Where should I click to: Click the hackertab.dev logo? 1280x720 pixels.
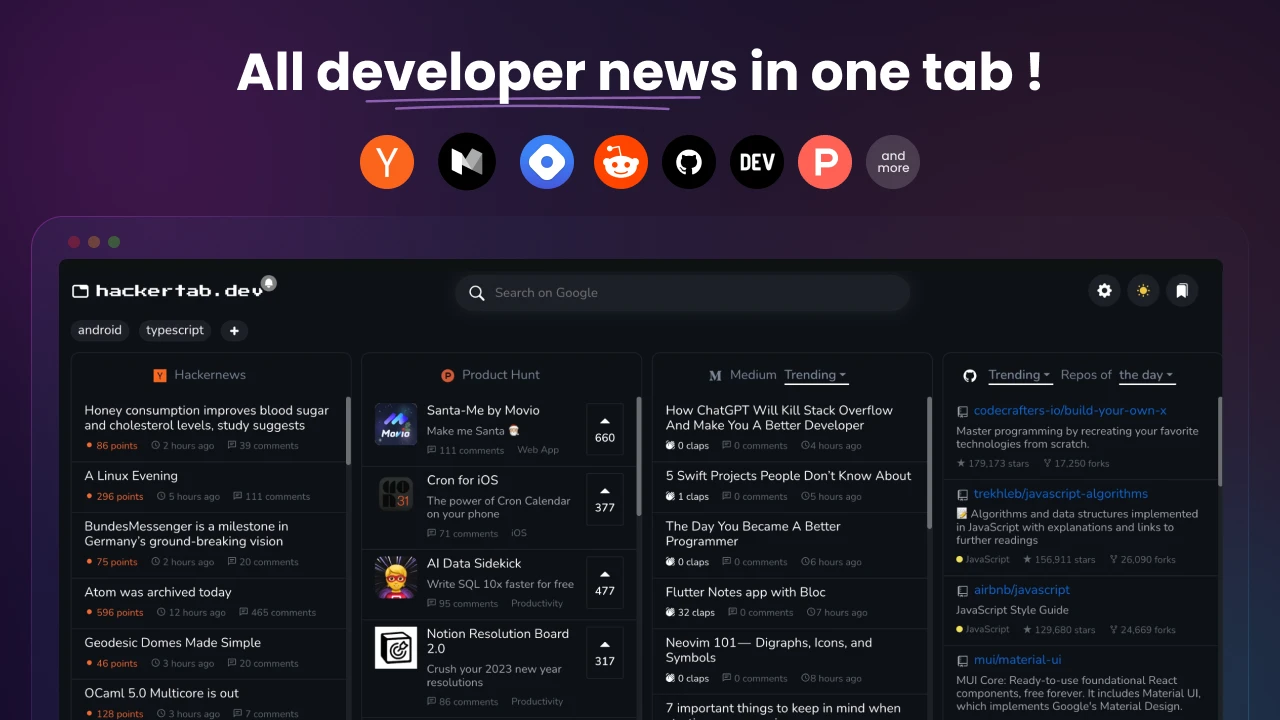[x=168, y=291]
